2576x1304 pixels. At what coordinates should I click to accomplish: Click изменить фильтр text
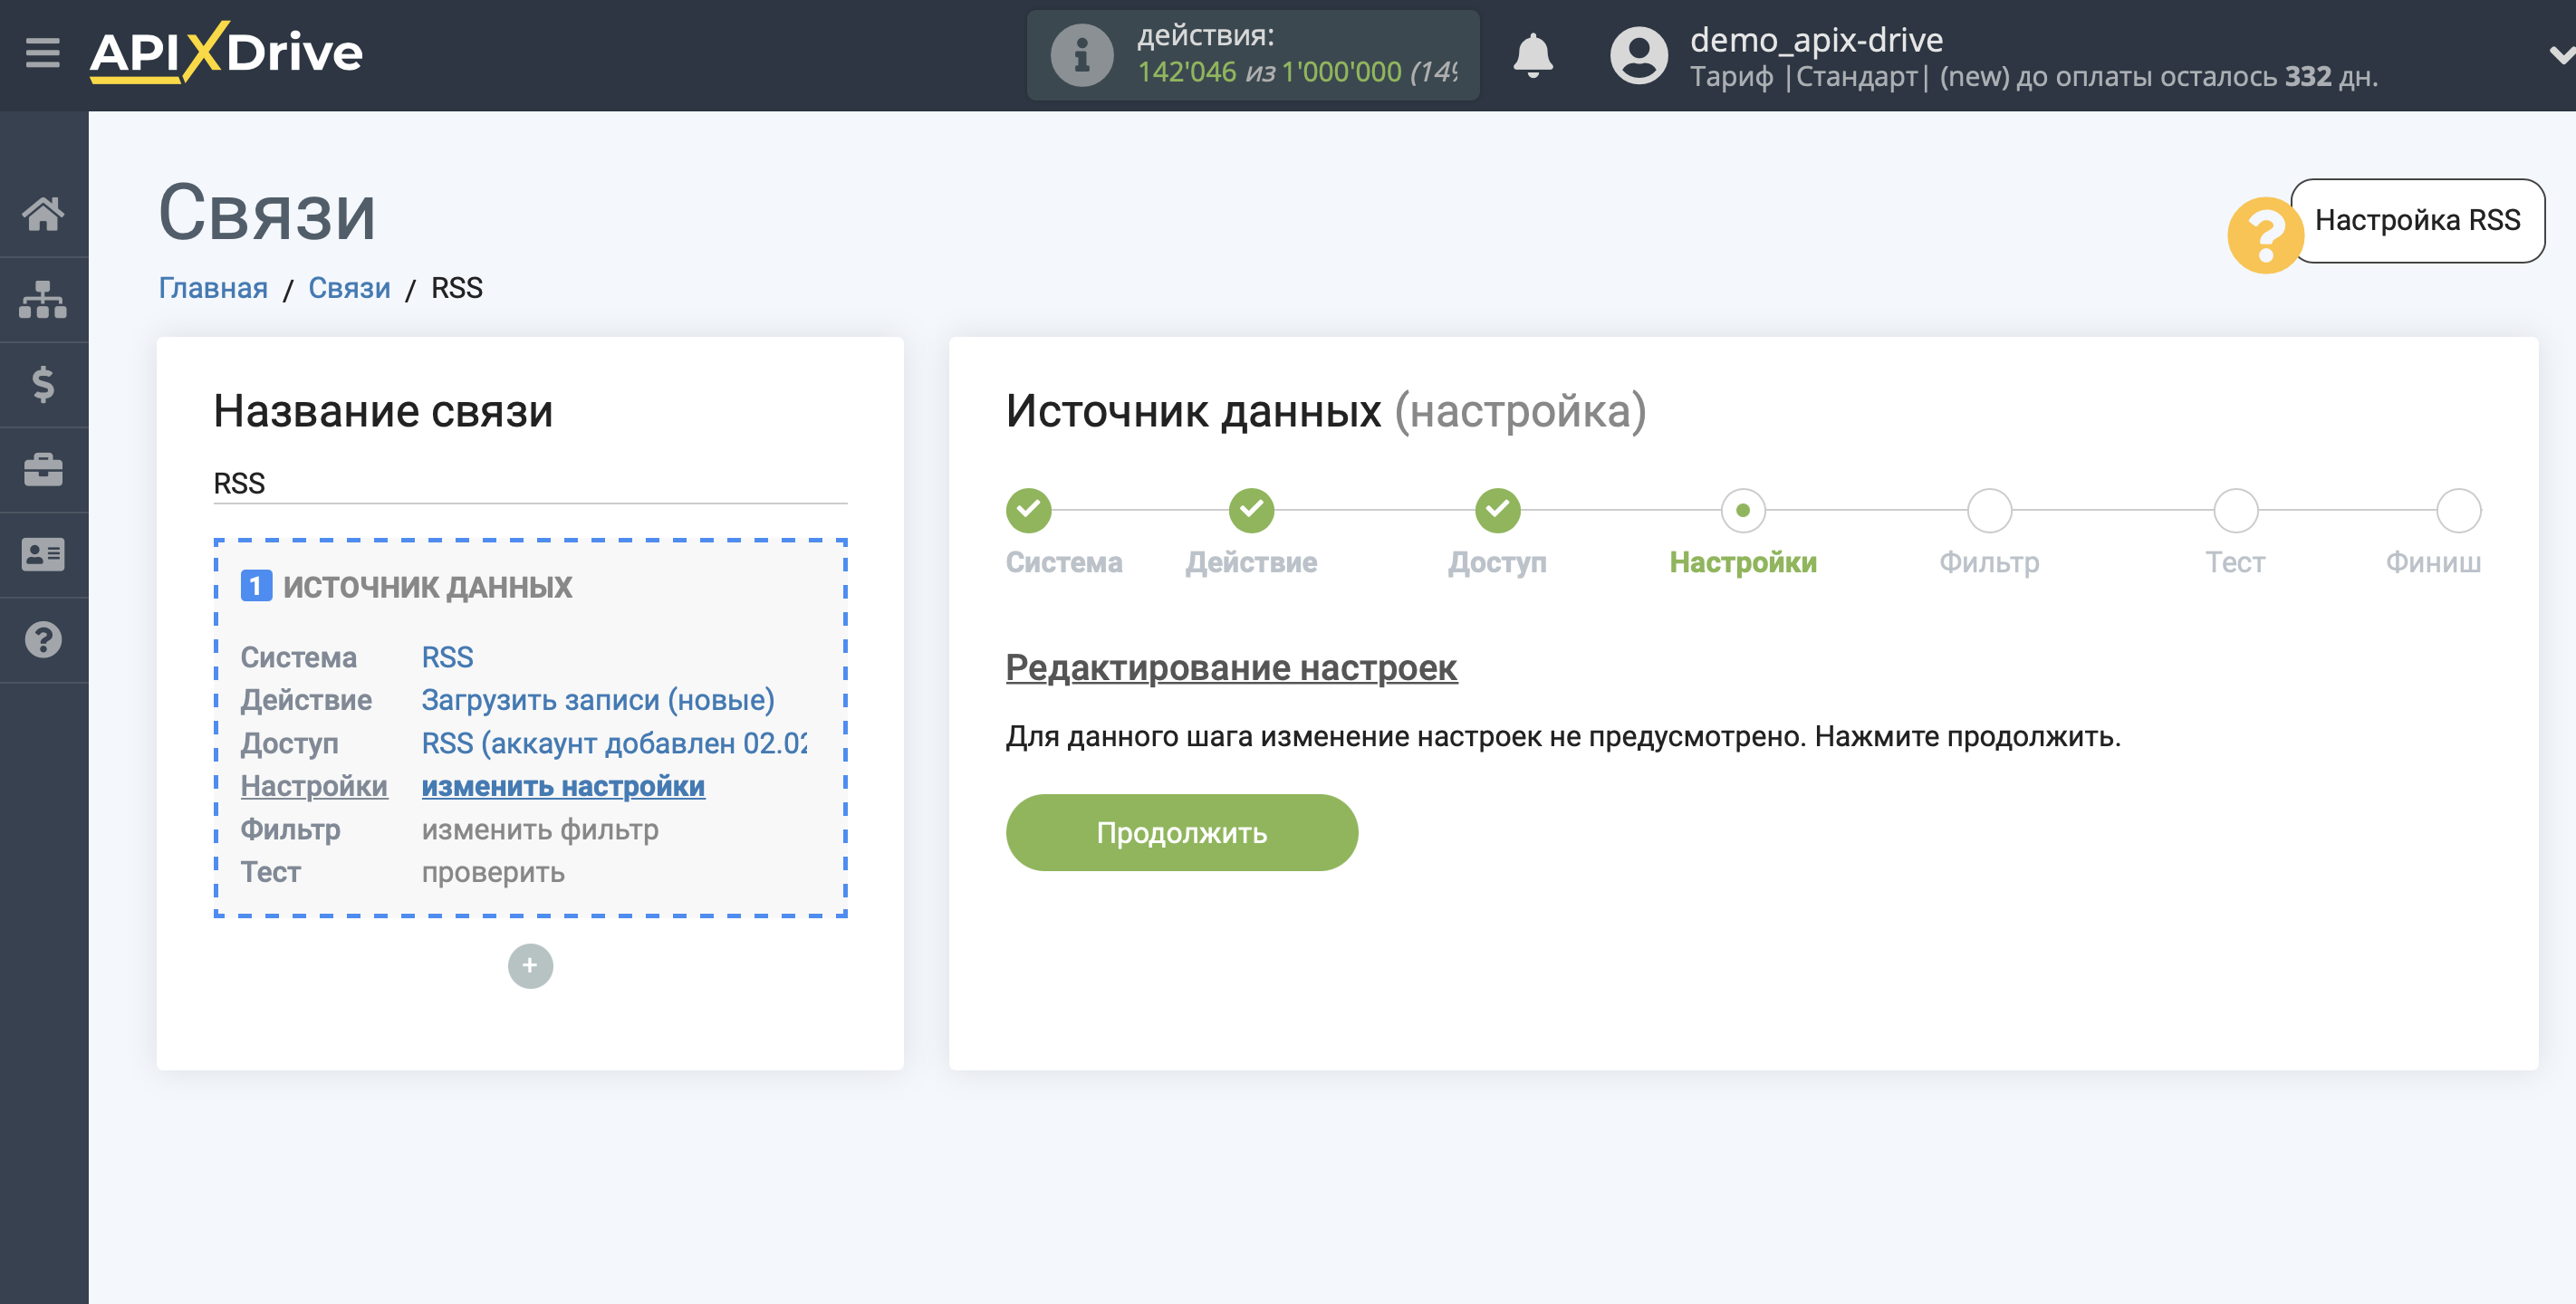point(540,829)
